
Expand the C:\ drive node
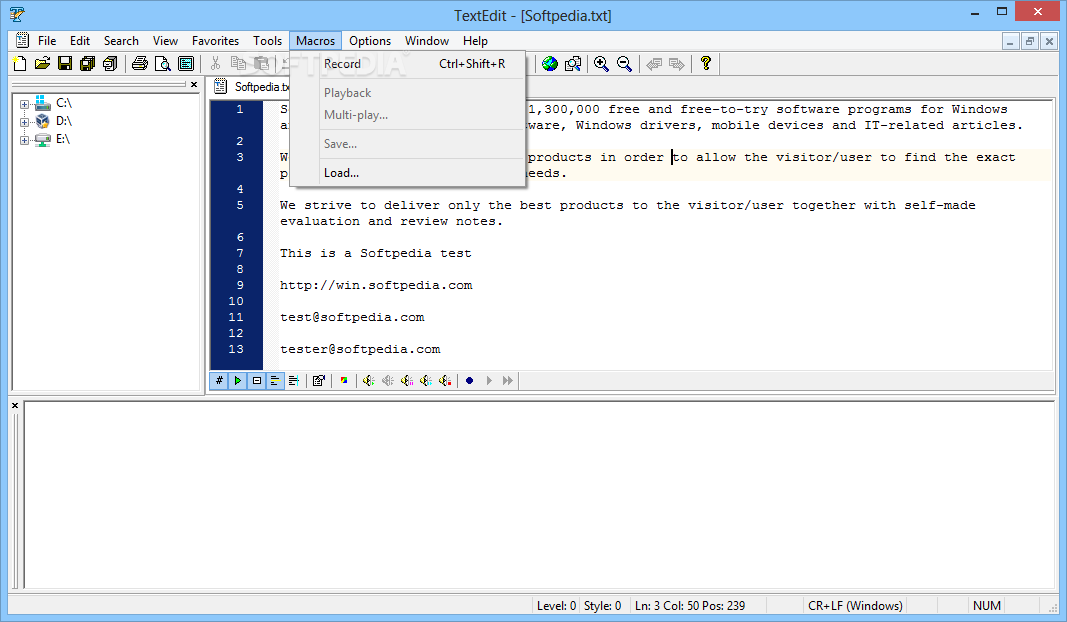click(x=24, y=105)
